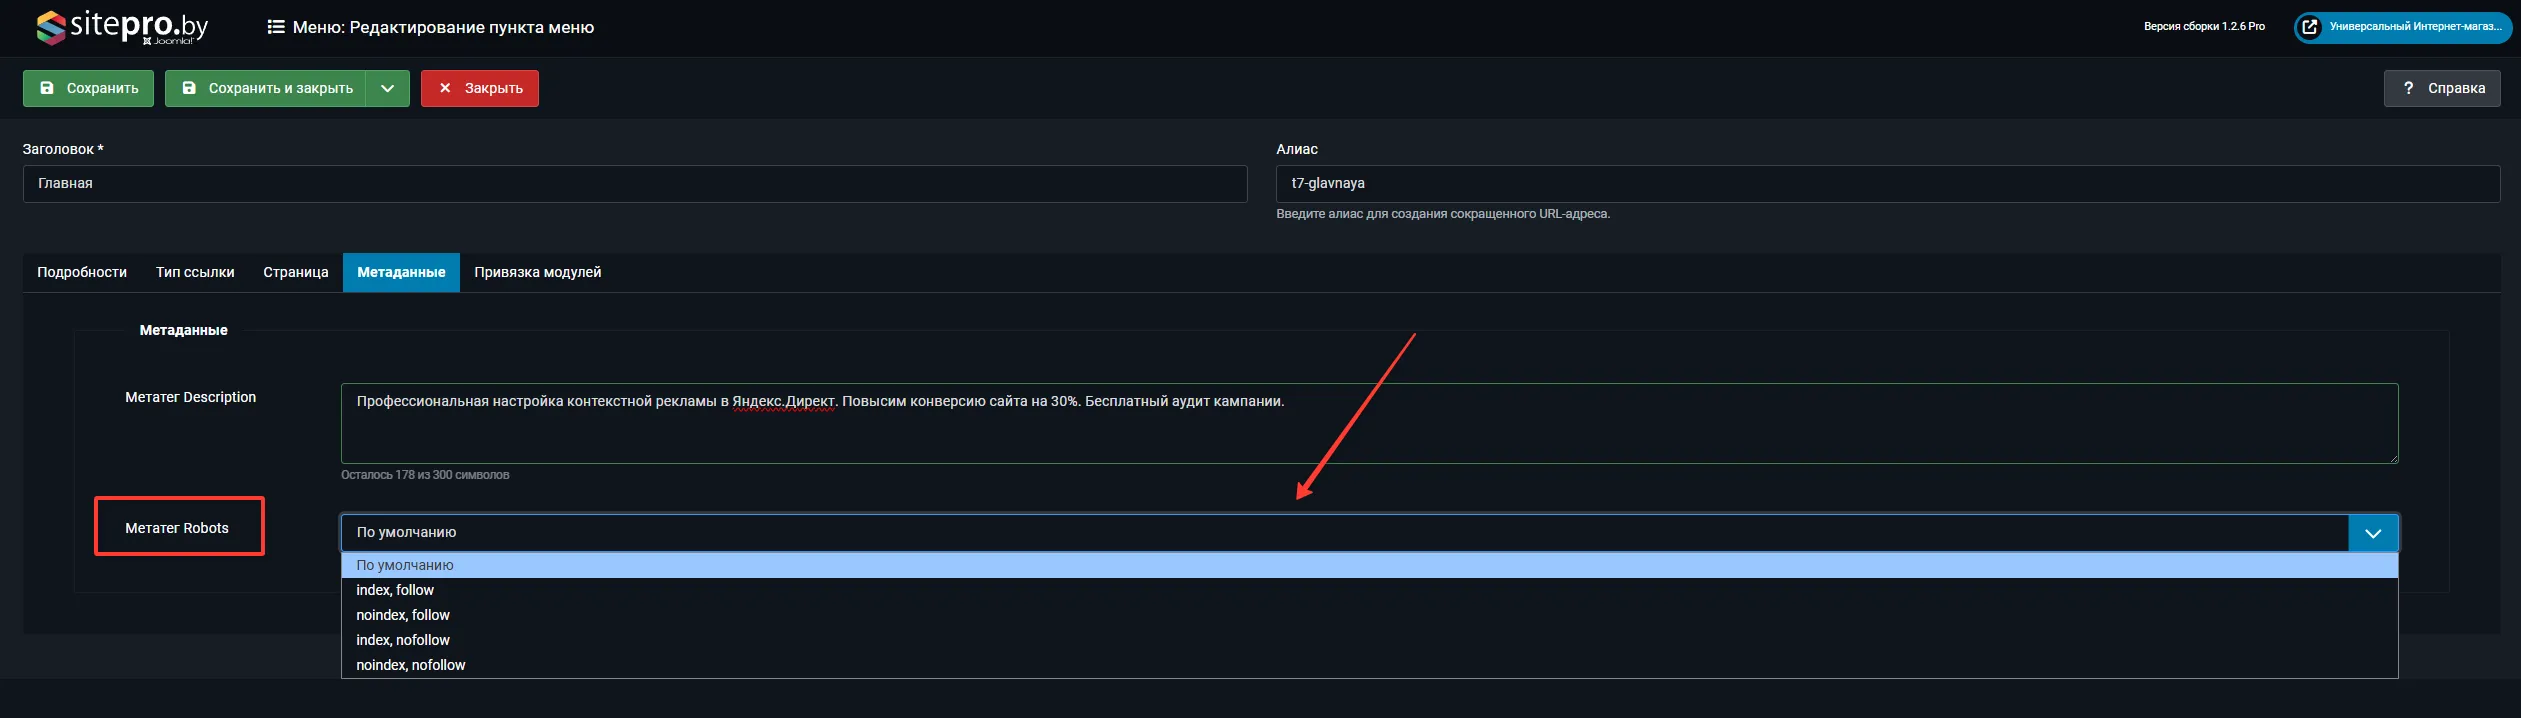Choose the index, follow option
The width and height of the screenshot is (2521, 718).
click(395, 590)
